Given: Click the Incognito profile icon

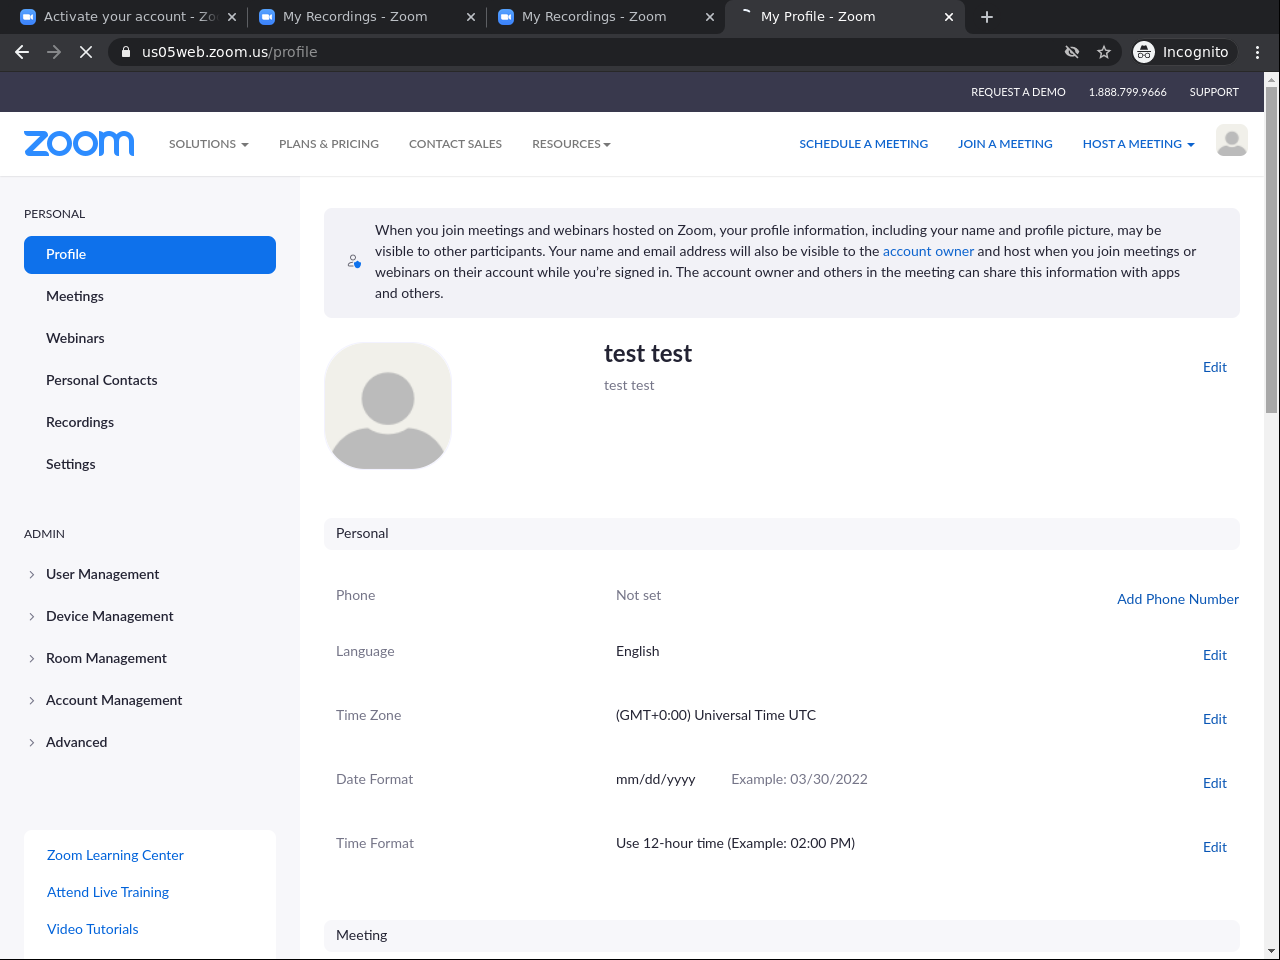Looking at the screenshot, I should point(1182,52).
